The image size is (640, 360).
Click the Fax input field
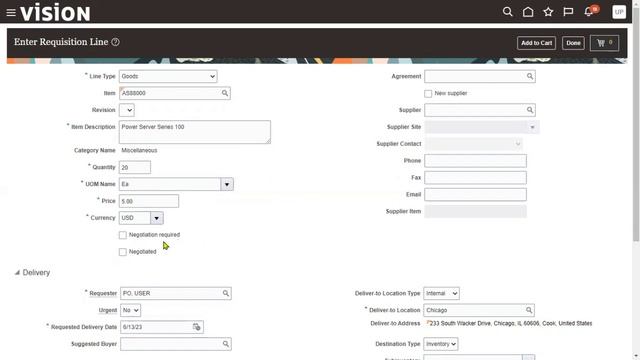(475, 178)
